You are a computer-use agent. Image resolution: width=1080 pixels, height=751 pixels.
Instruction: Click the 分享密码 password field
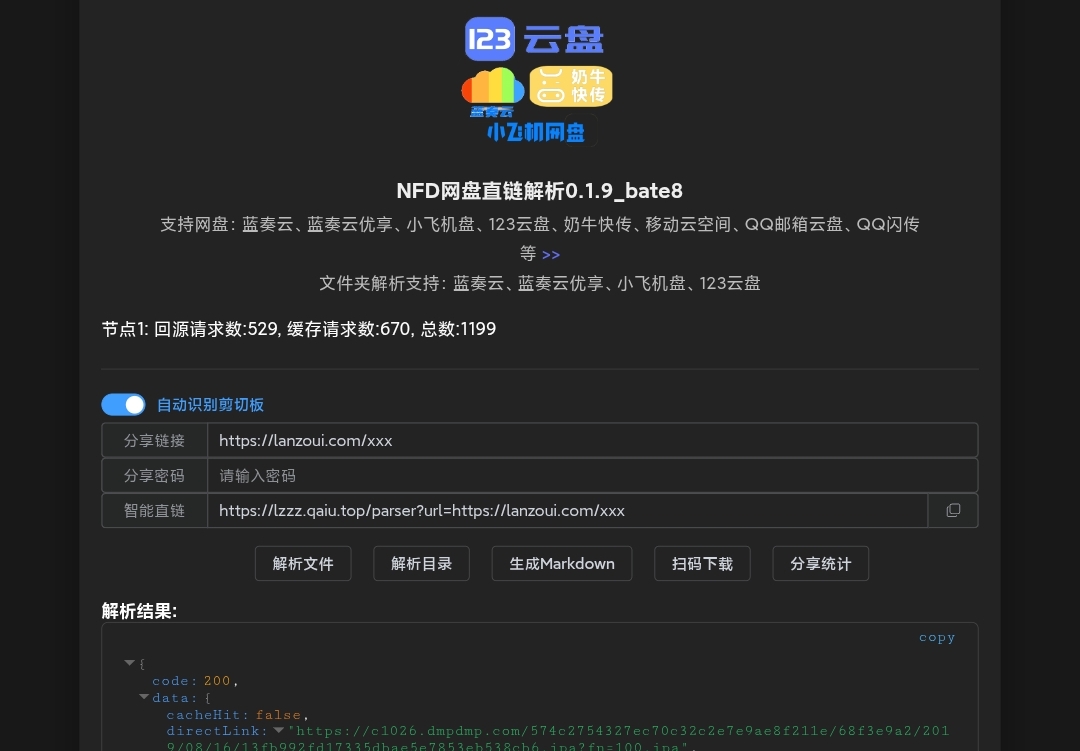[592, 475]
